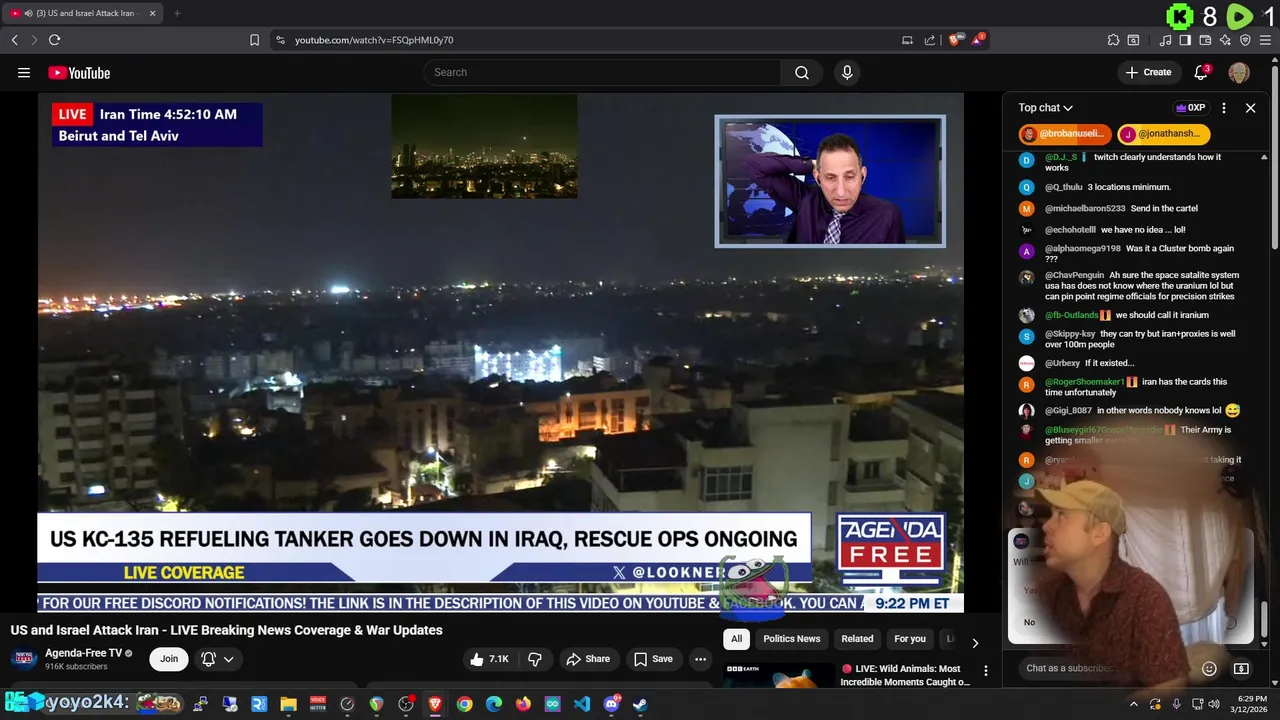Reload the page in Brave

coord(54,40)
